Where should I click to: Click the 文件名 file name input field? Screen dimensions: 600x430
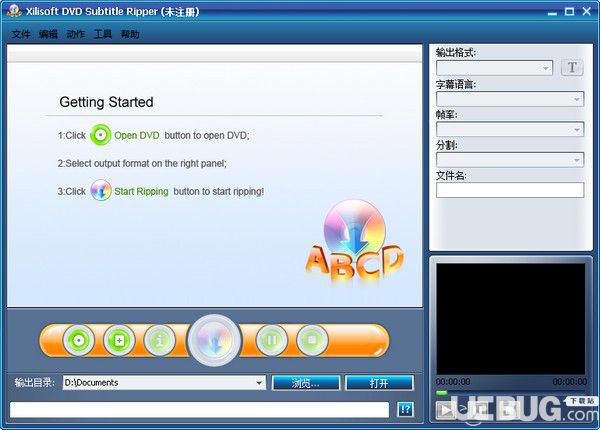[x=510, y=190]
